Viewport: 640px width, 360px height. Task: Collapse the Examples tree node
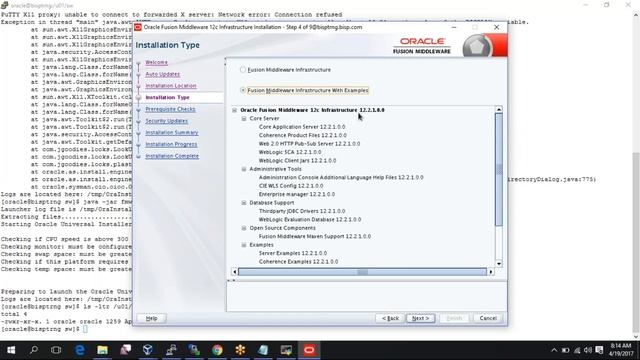point(244,245)
